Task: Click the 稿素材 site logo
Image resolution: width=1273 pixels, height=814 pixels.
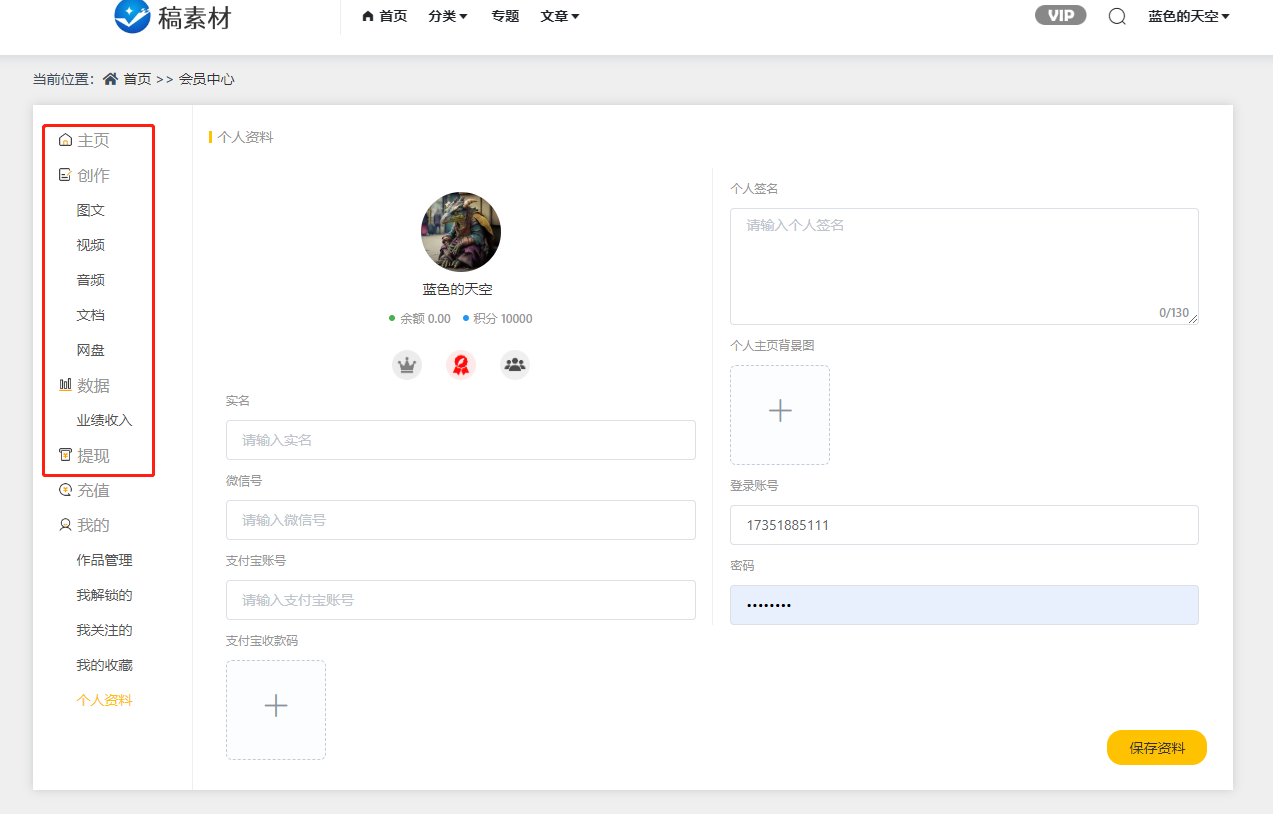Action: pos(173,17)
